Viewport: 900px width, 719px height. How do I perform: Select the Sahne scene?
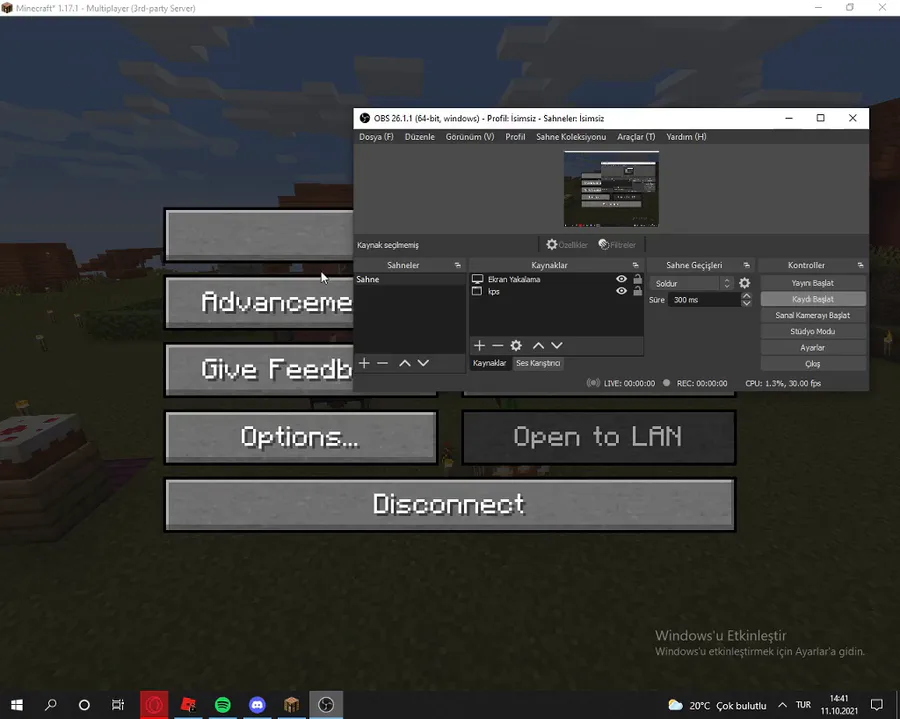tap(409, 279)
